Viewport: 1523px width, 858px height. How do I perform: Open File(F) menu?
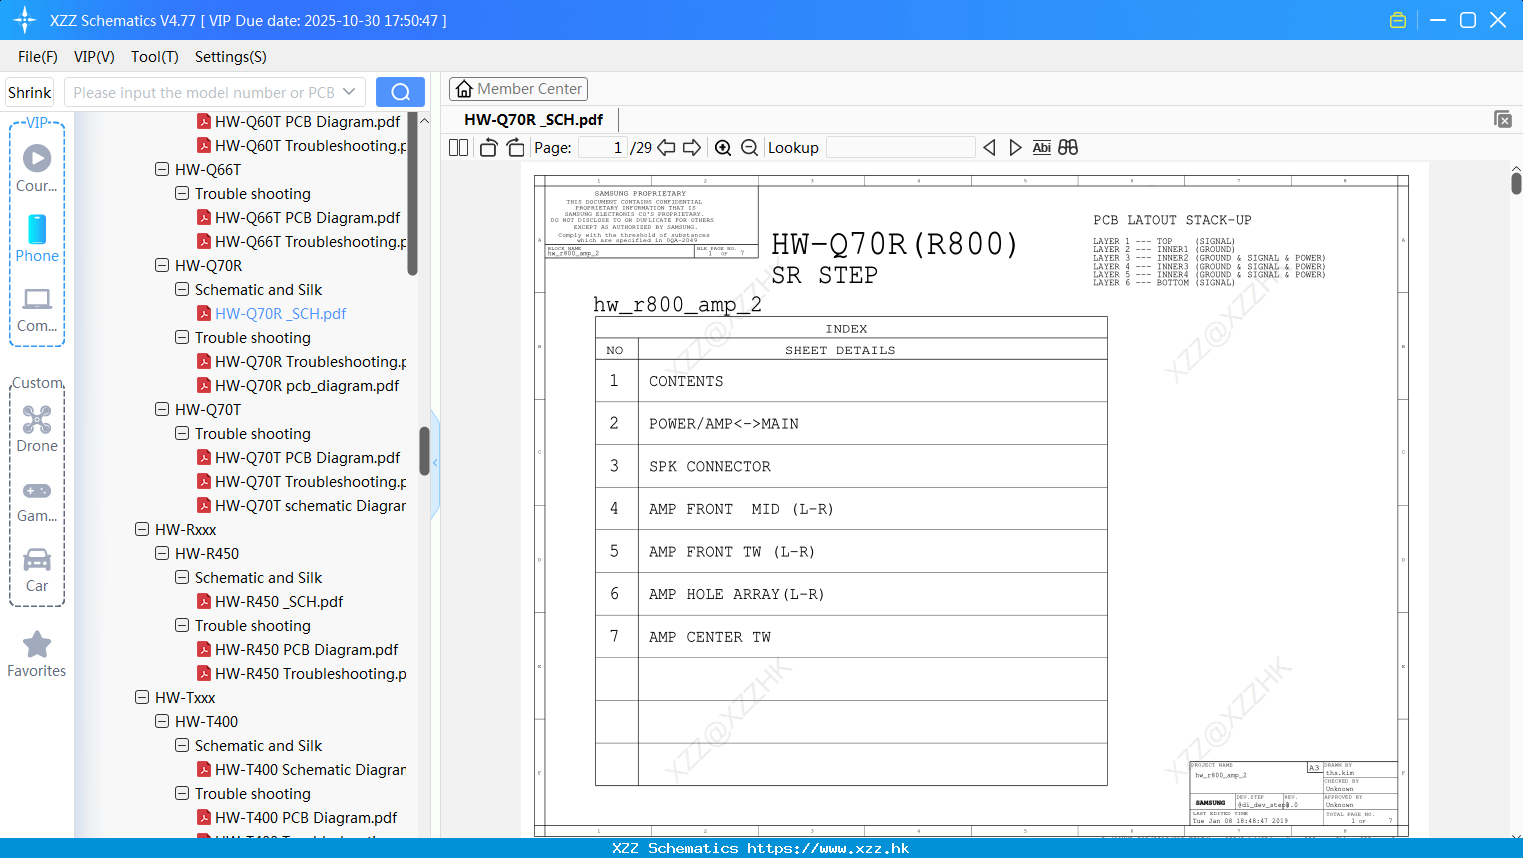tap(38, 57)
